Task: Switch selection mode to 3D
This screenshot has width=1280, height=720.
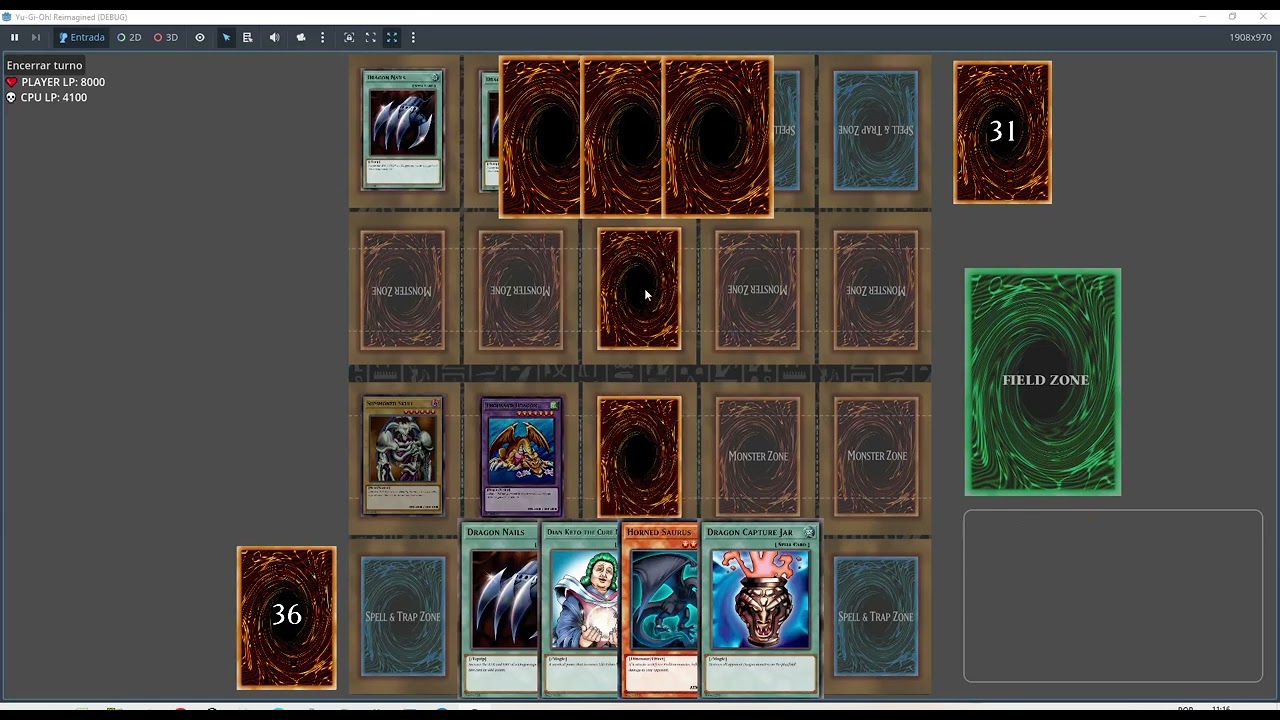Action: pyautogui.click(x=166, y=37)
